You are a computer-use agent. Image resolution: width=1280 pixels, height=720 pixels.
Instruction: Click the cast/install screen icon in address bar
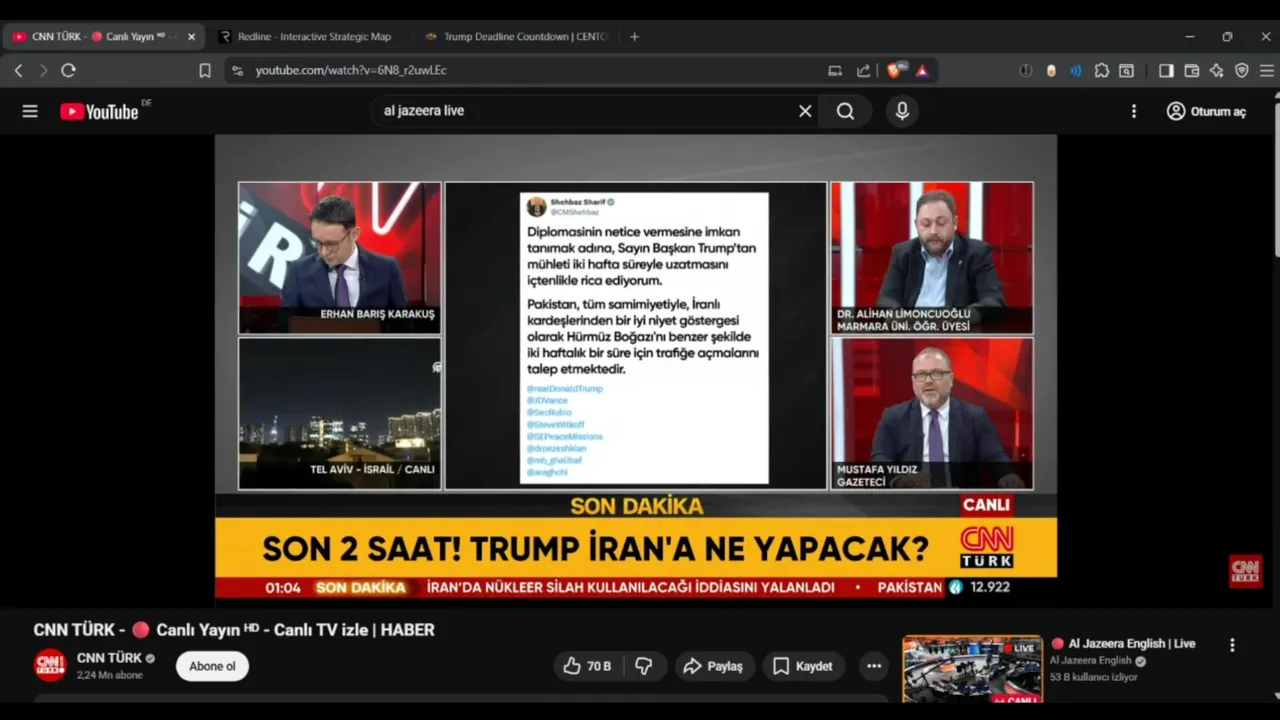[835, 70]
